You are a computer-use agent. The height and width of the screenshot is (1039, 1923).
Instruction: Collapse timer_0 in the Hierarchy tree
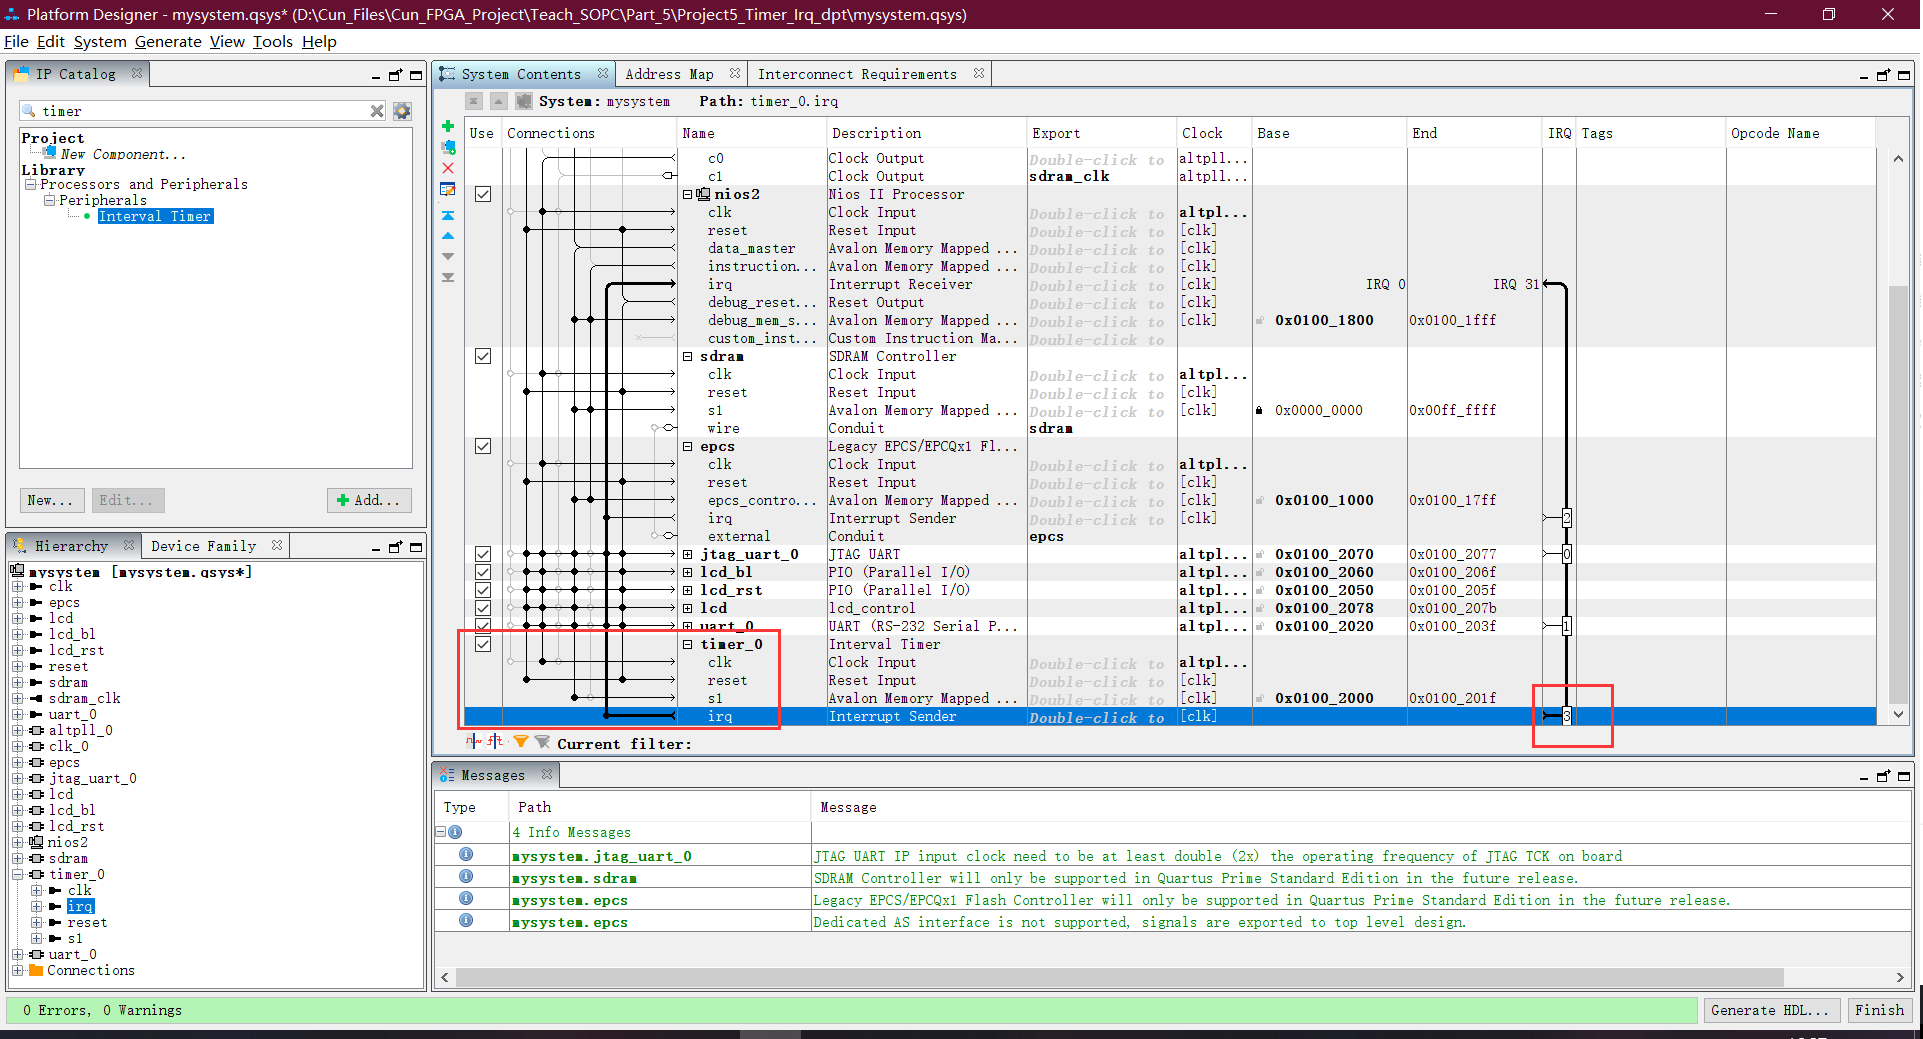18,874
